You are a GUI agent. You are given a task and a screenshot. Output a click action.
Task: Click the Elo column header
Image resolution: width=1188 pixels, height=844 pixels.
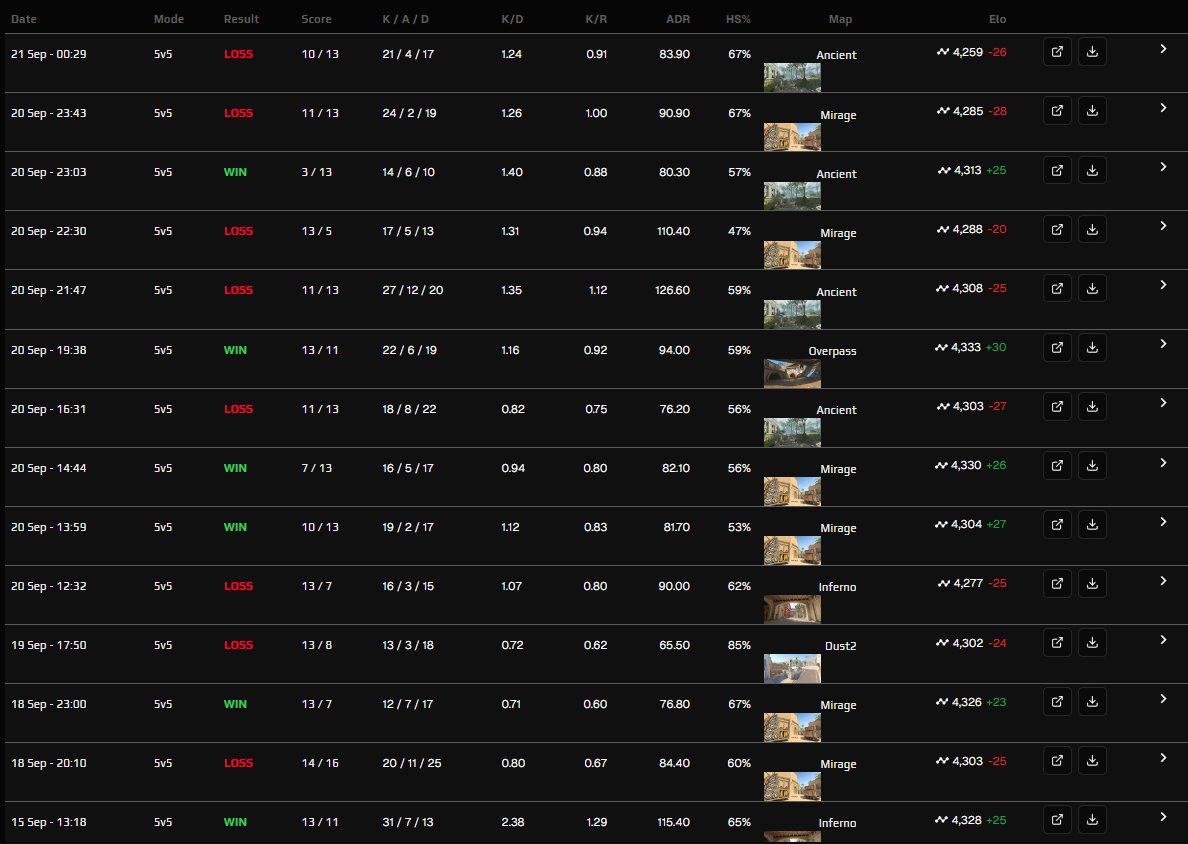(x=997, y=19)
